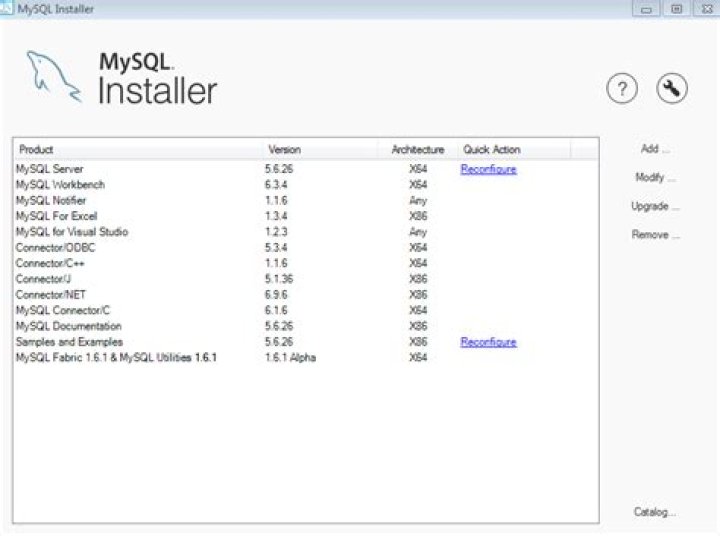Viewport: 720px width, 536px height.
Task: Select the Connector/ODBC row
Action: pyautogui.click(x=306, y=248)
